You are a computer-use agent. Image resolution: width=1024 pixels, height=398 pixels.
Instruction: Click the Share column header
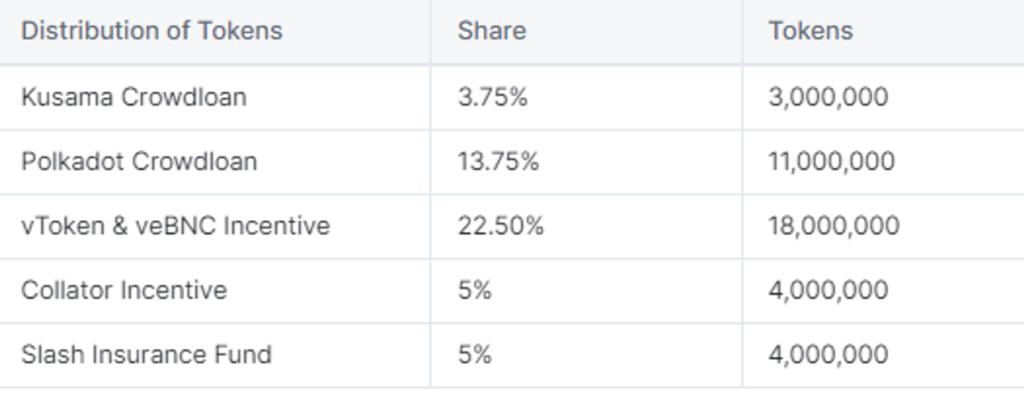(492, 31)
